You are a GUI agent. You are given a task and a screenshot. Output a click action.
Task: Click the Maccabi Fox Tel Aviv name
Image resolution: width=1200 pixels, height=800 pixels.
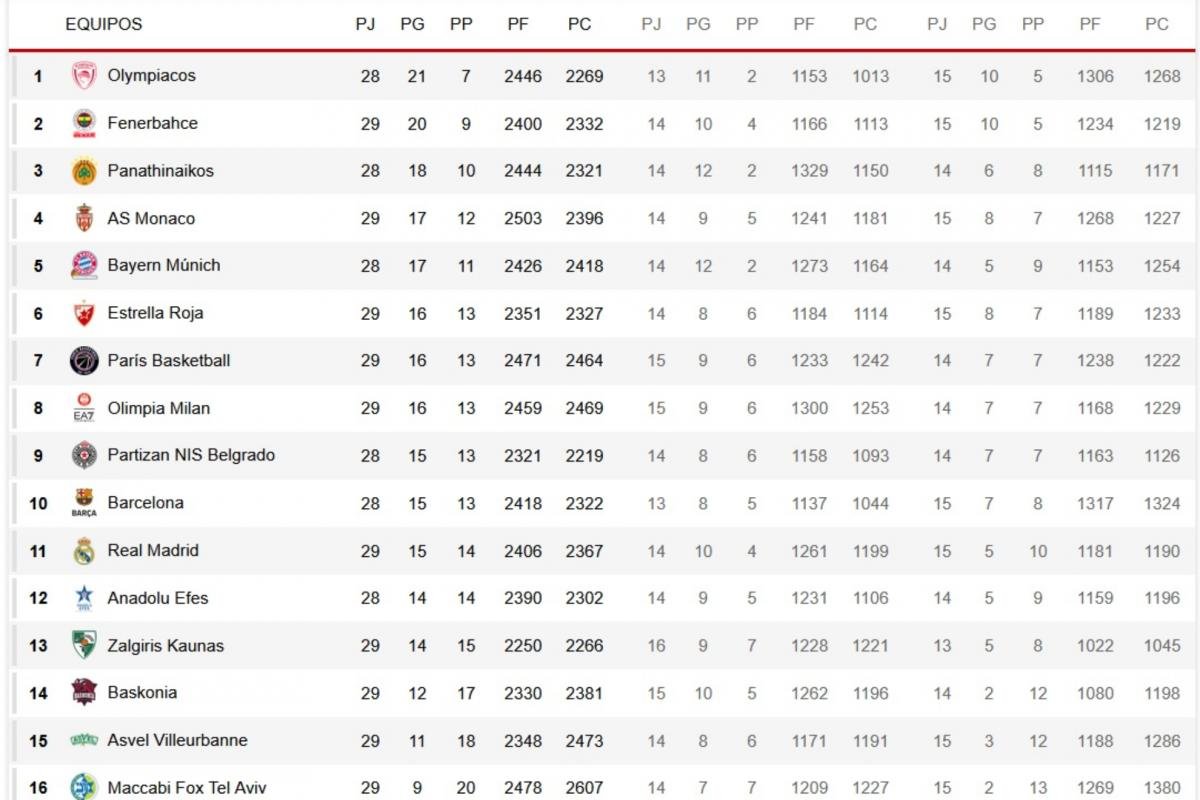[x=186, y=788]
